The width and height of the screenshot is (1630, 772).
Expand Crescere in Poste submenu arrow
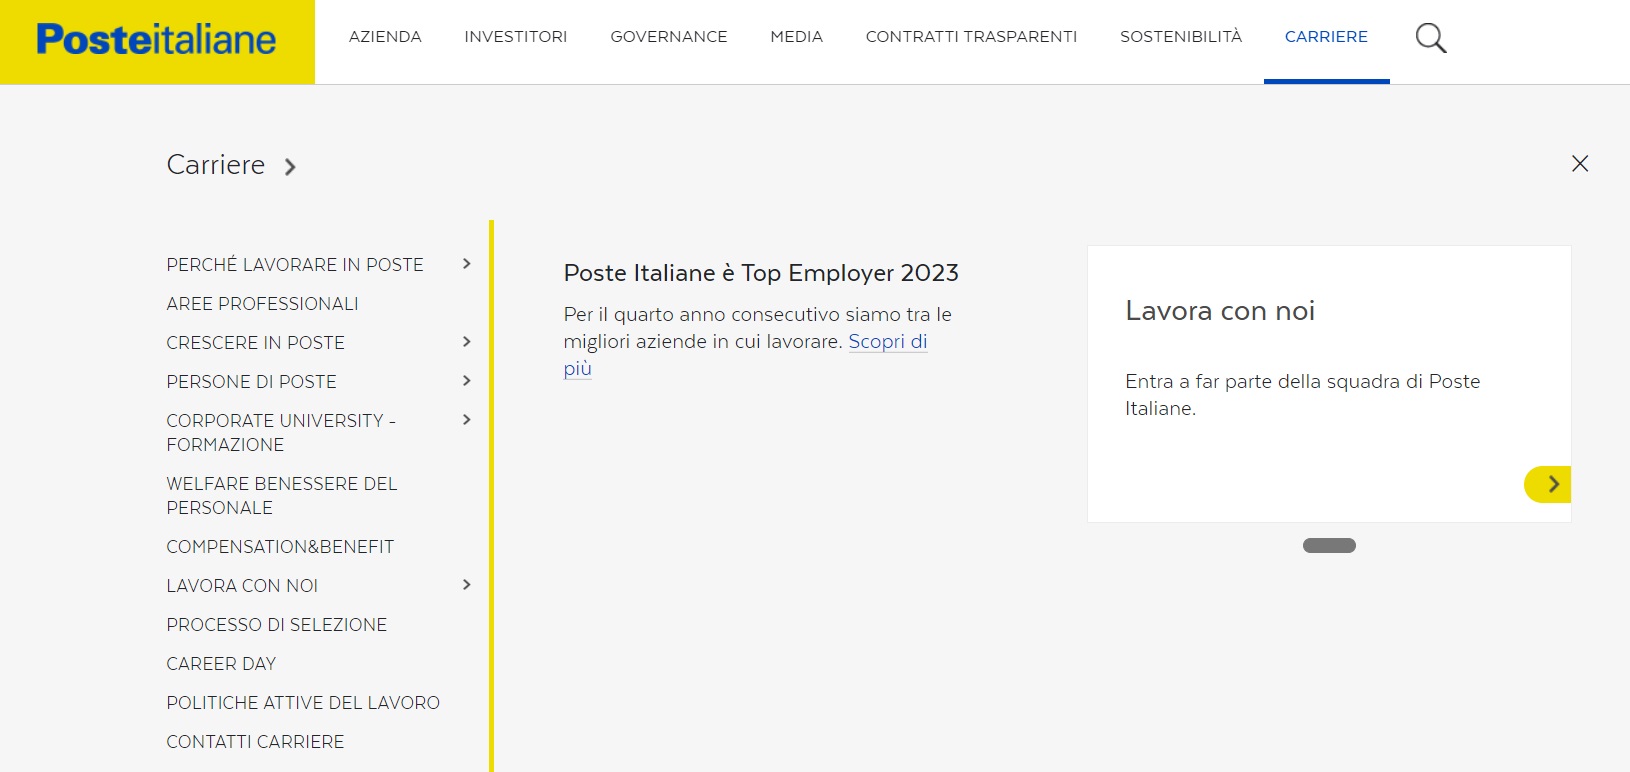click(466, 342)
